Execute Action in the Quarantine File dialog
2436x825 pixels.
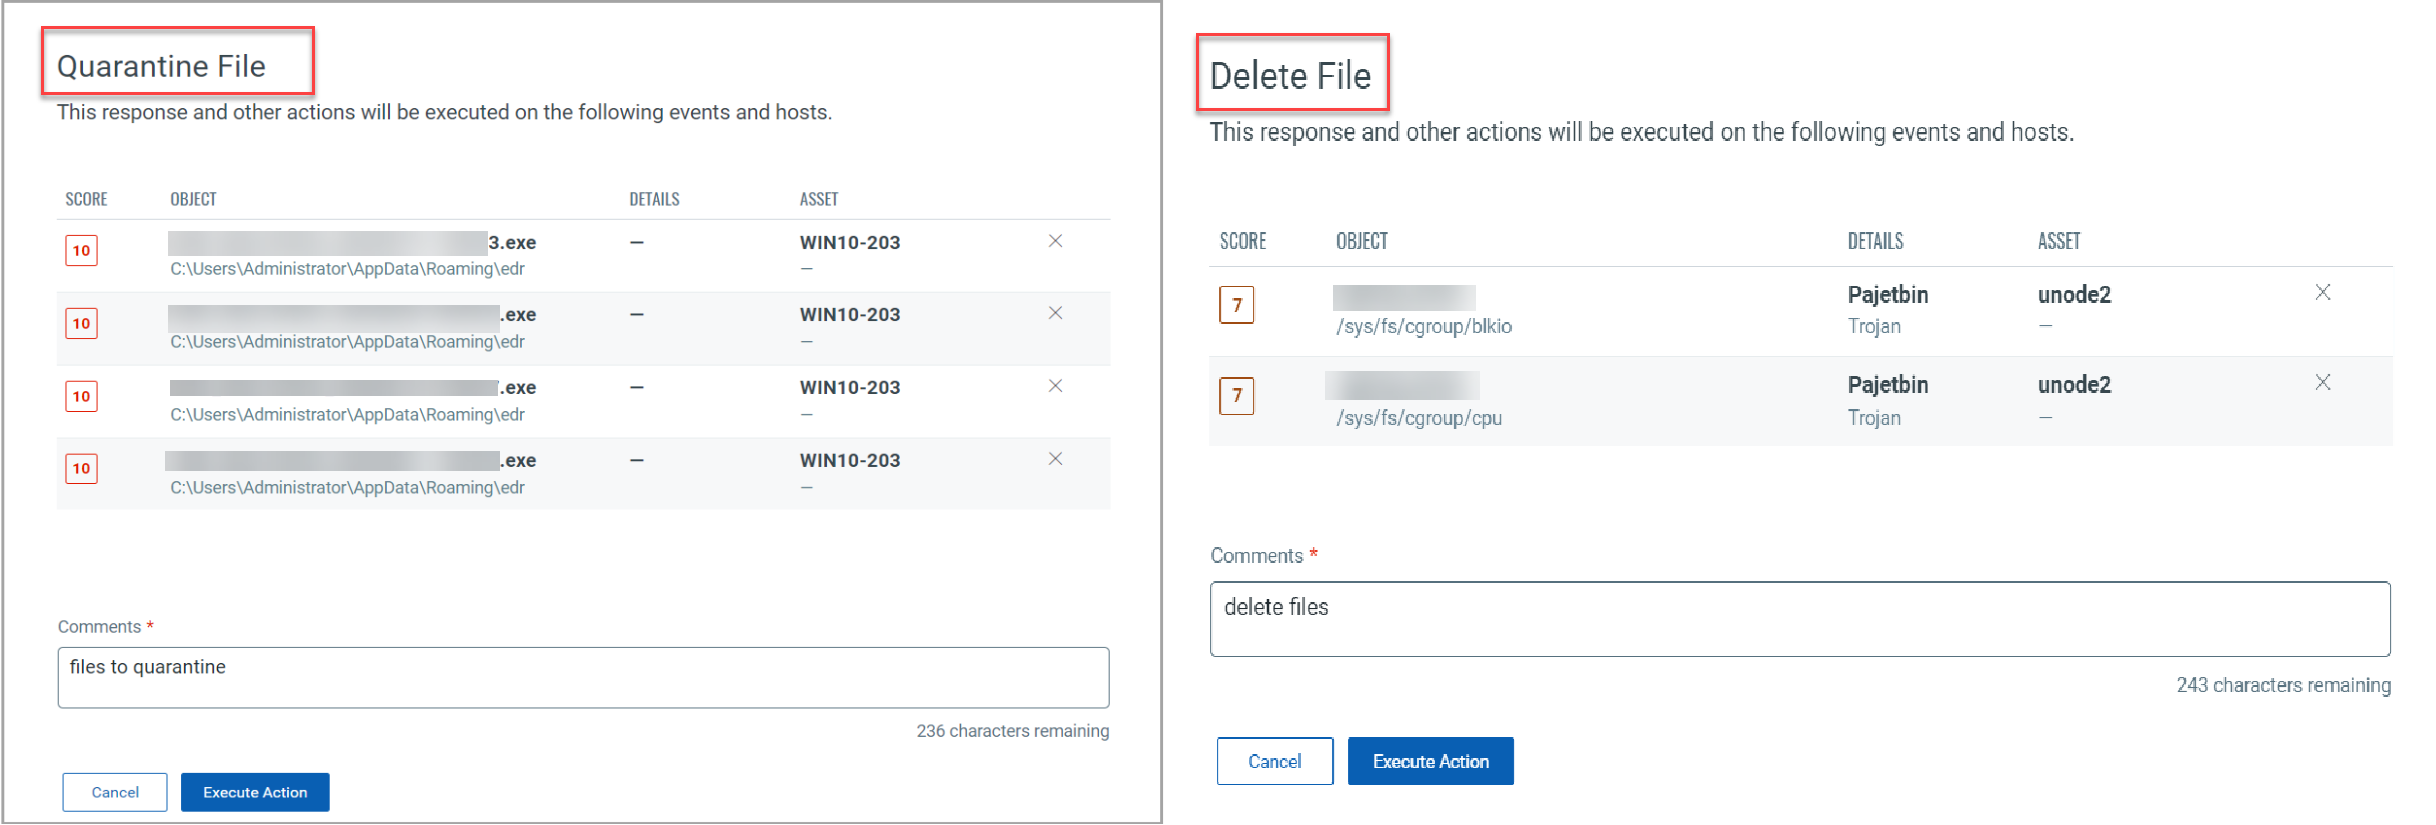[255, 792]
